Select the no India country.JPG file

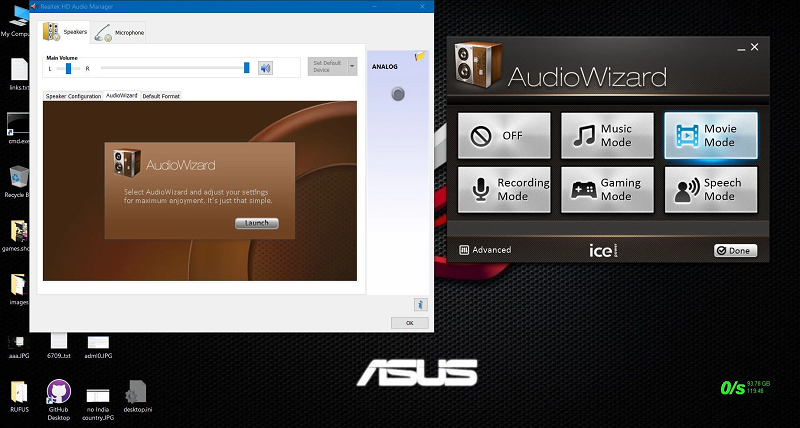coord(98,405)
